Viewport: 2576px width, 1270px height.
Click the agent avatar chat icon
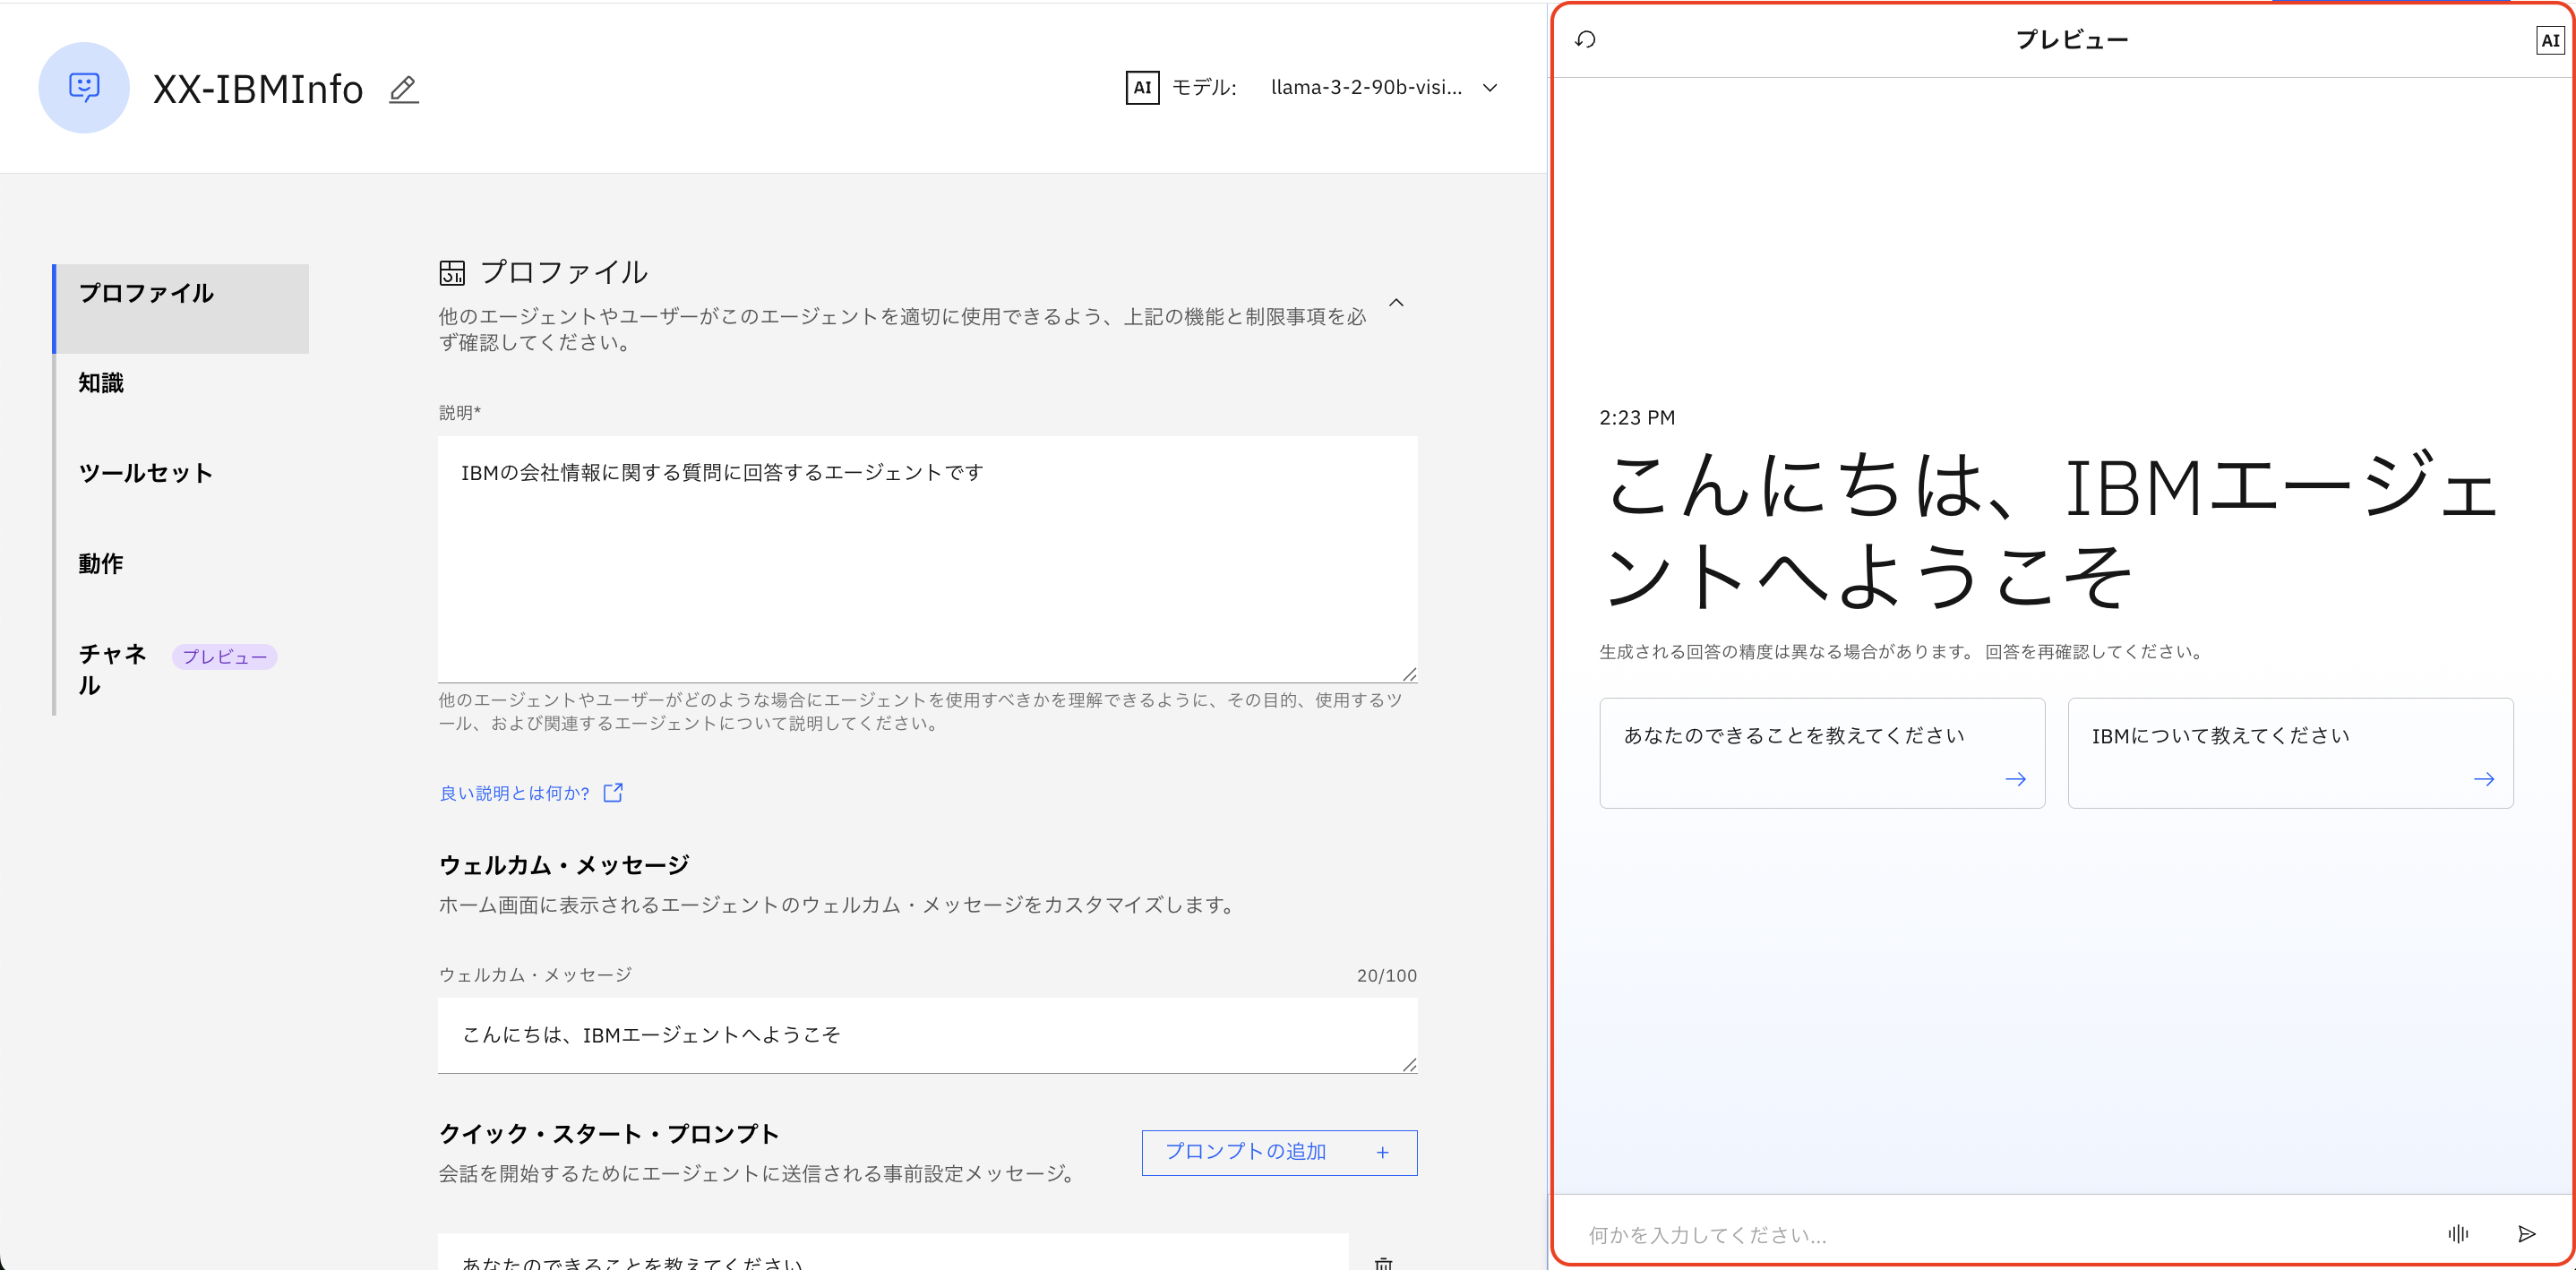coord(84,88)
